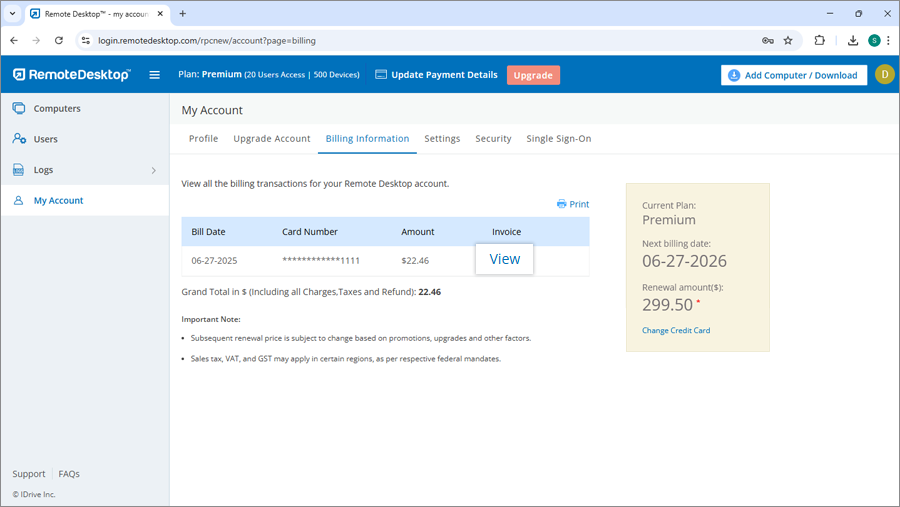
Task: Open browser extensions puzzle icon
Action: coord(820,41)
